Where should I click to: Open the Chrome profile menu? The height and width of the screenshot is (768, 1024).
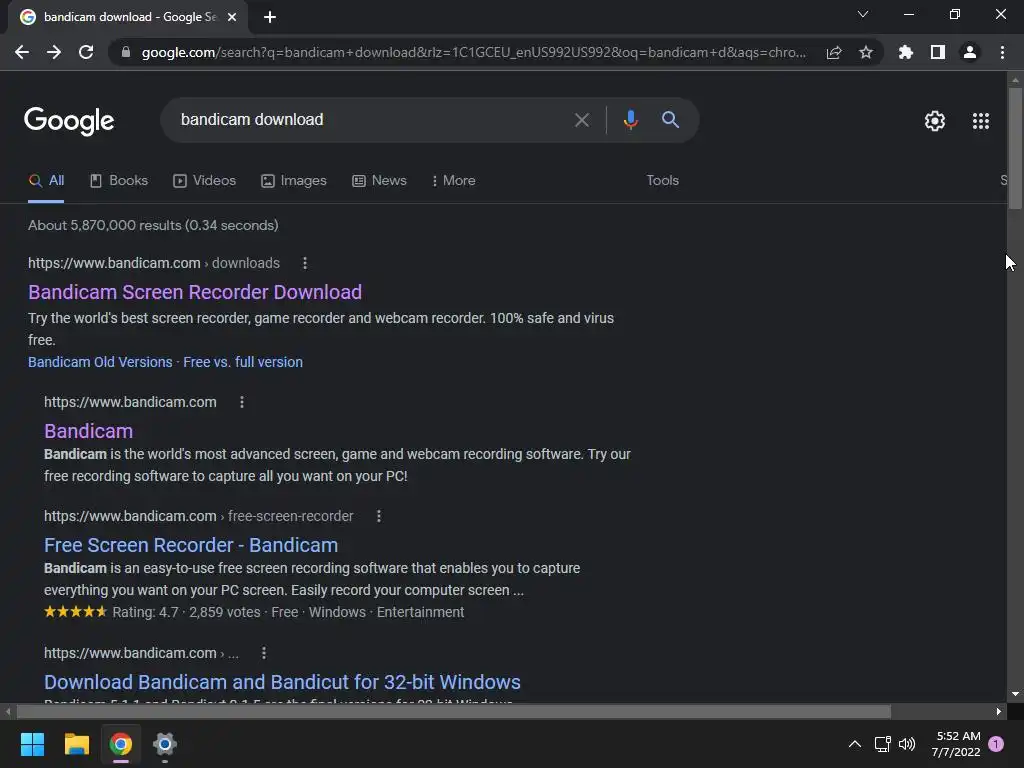(970, 52)
